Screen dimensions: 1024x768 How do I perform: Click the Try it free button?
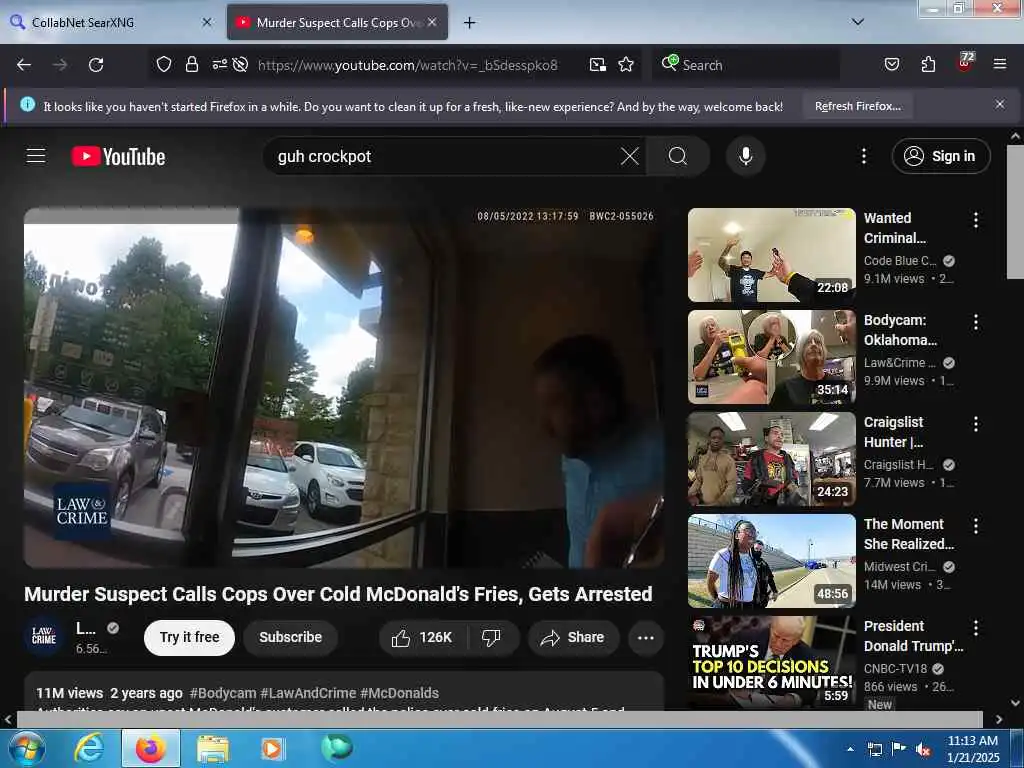(189, 637)
